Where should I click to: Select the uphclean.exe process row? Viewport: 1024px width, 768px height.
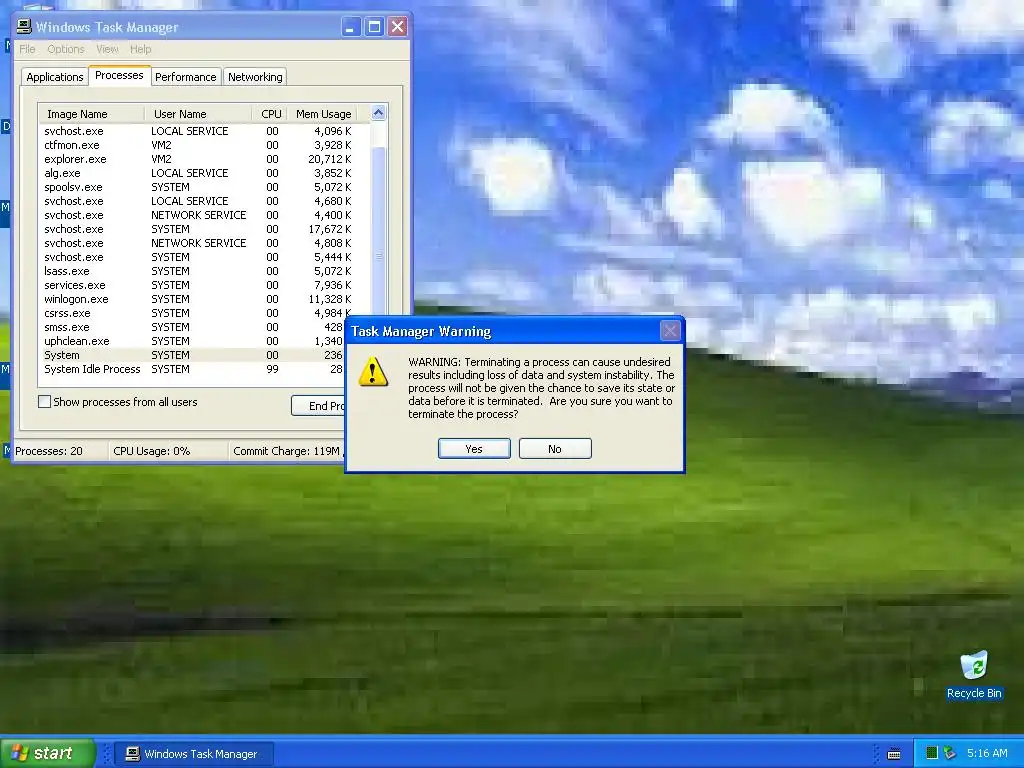point(191,341)
